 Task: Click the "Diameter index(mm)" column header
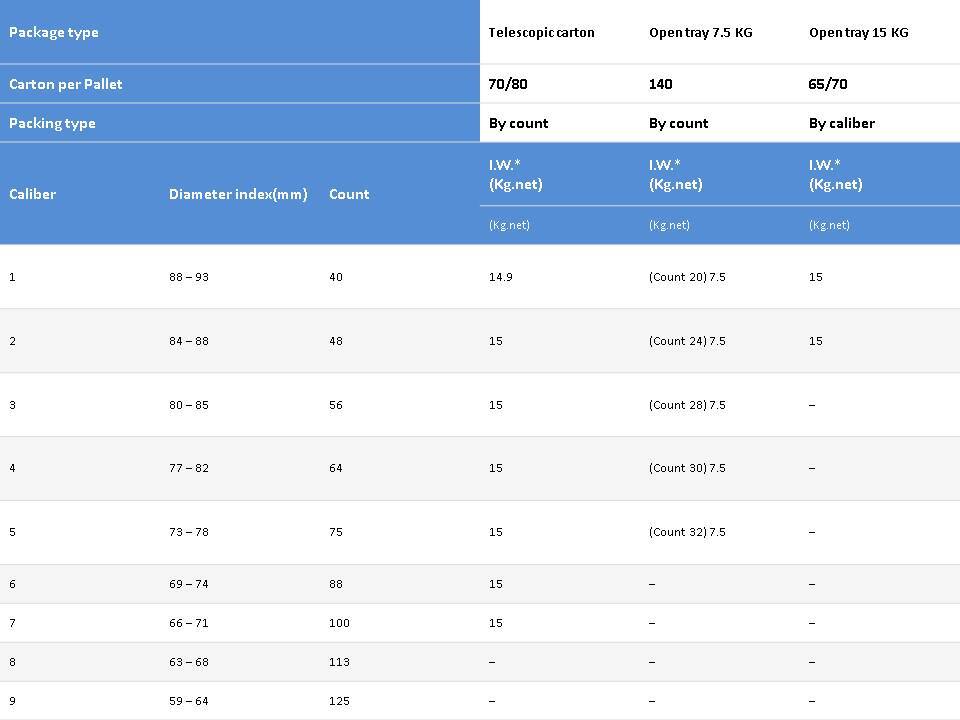point(238,194)
